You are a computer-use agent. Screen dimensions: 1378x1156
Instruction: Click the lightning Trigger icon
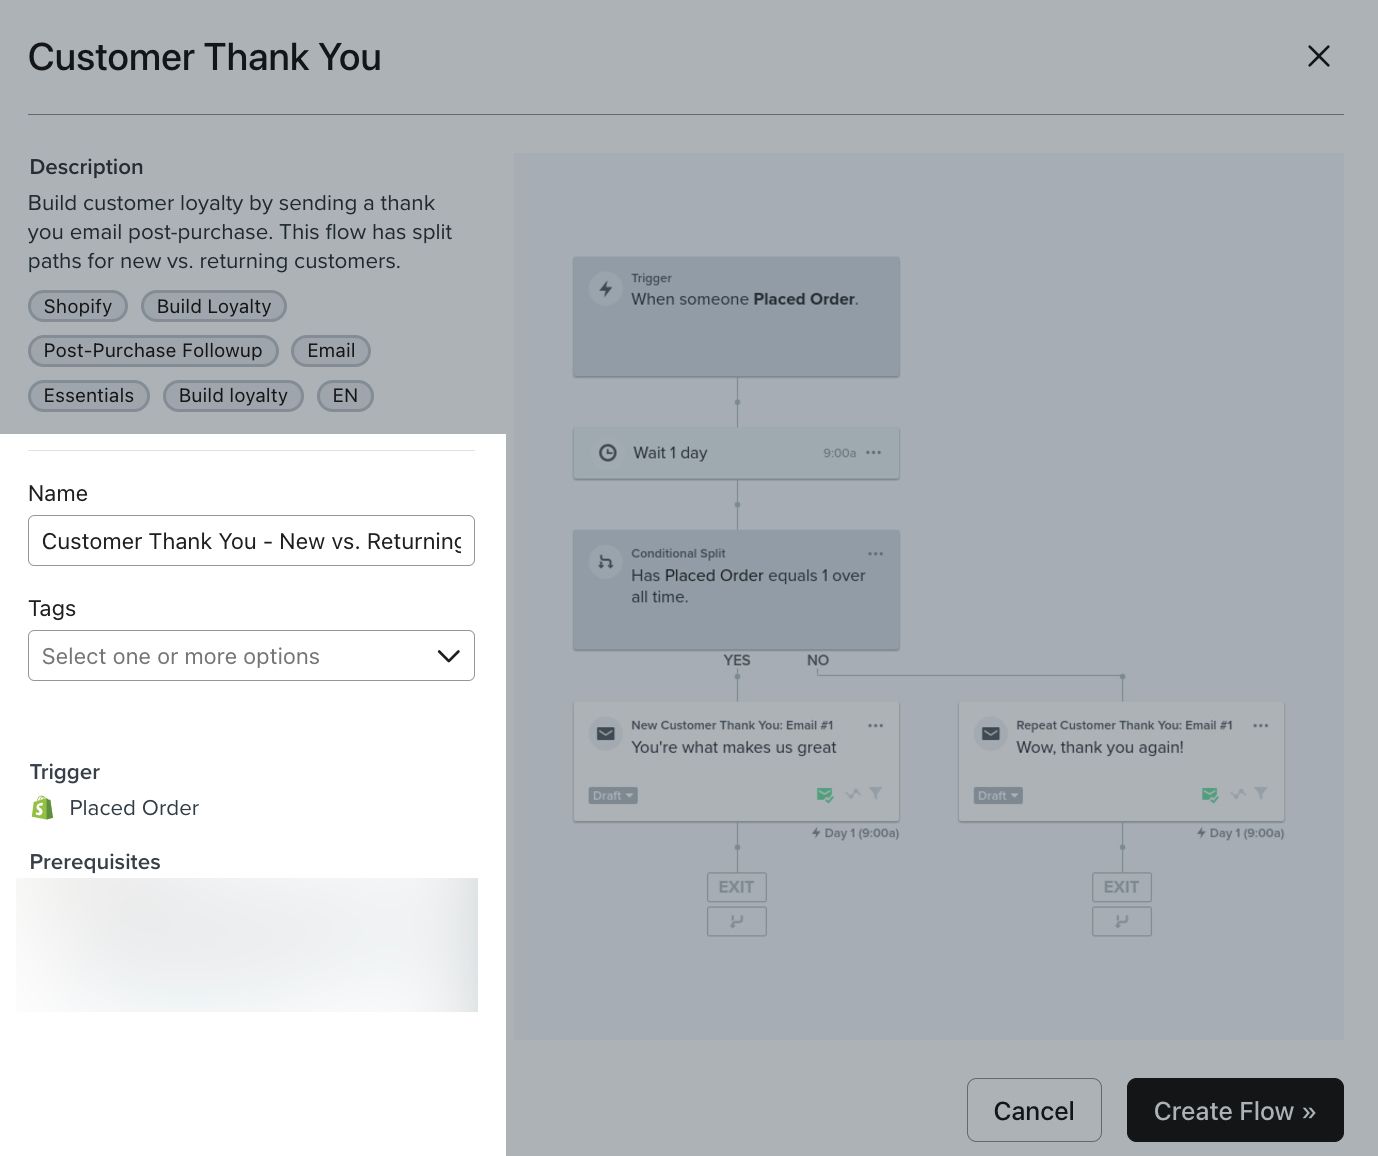tap(605, 288)
